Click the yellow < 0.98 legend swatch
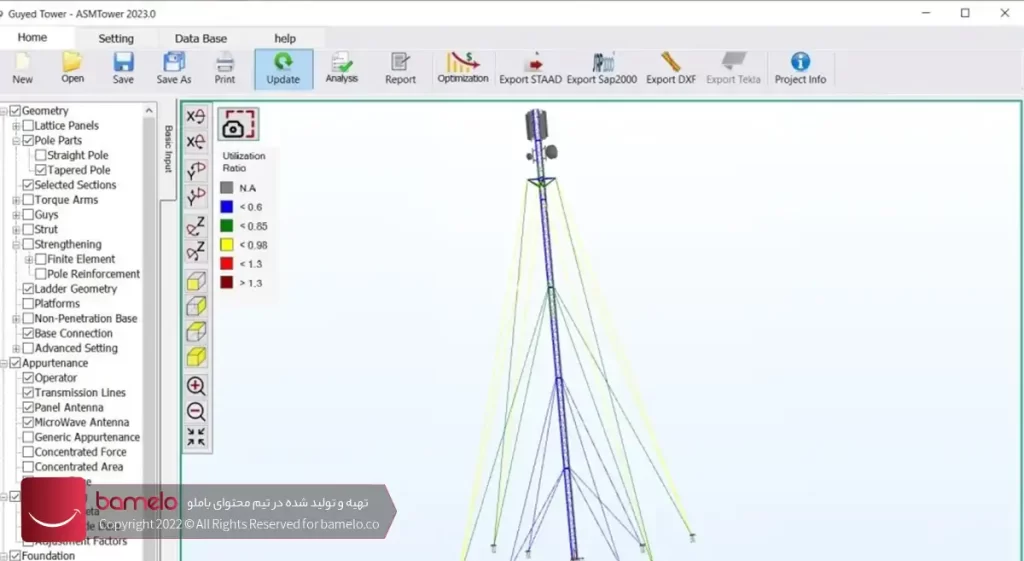Viewport: 1024px width, 561px height. 227,245
